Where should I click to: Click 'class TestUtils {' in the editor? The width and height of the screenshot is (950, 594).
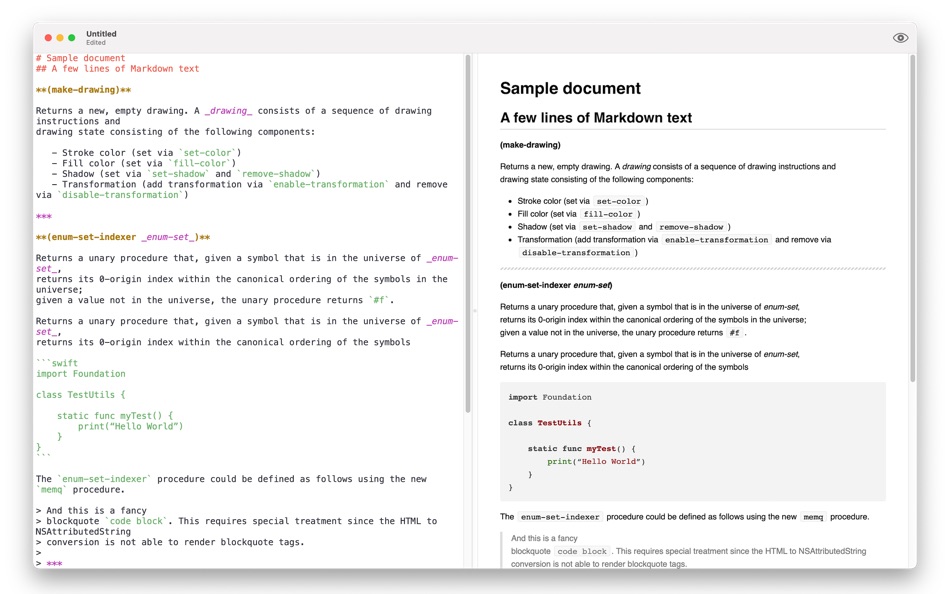tap(81, 395)
